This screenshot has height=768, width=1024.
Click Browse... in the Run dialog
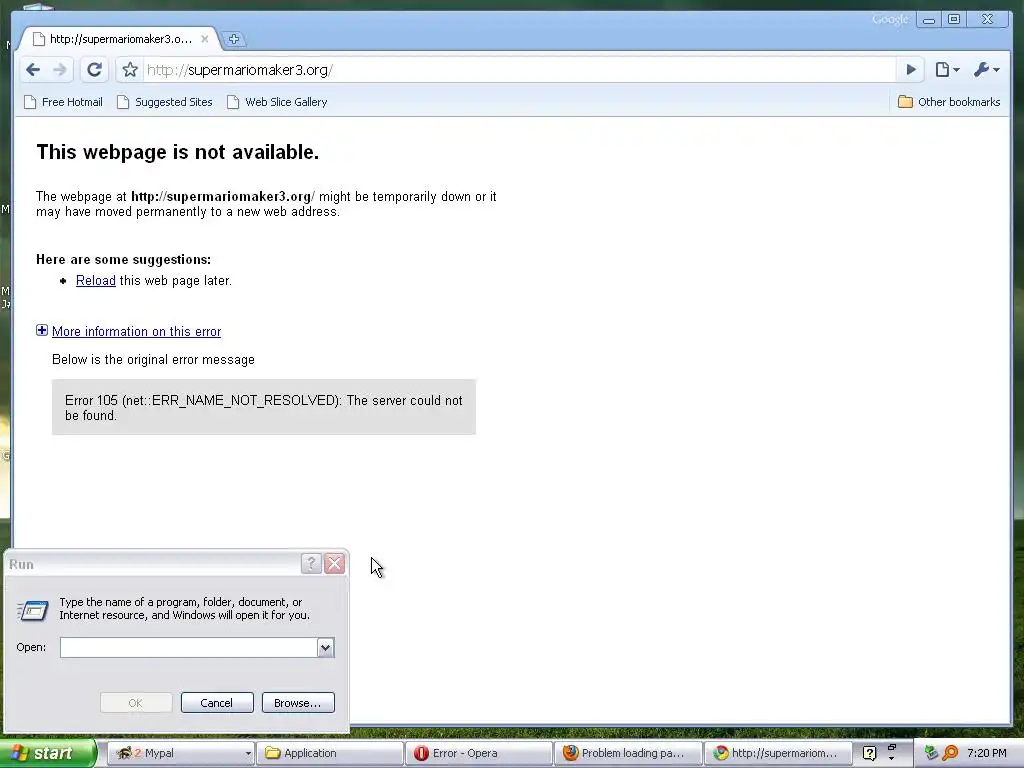point(298,703)
